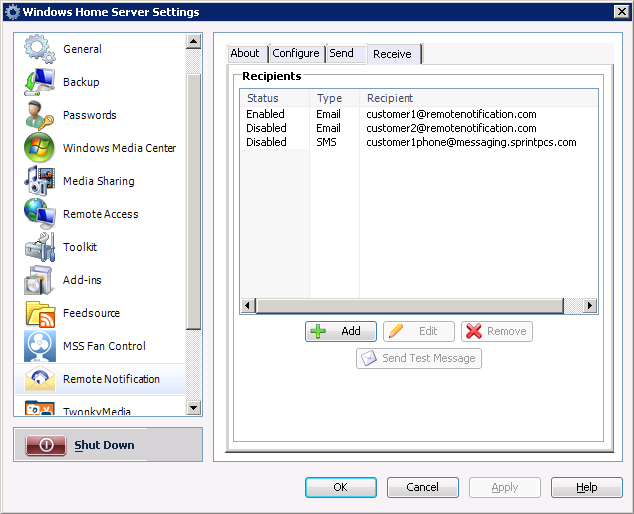
Task: Click the MSS Fan Control fan icon
Action: click(39, 346)
